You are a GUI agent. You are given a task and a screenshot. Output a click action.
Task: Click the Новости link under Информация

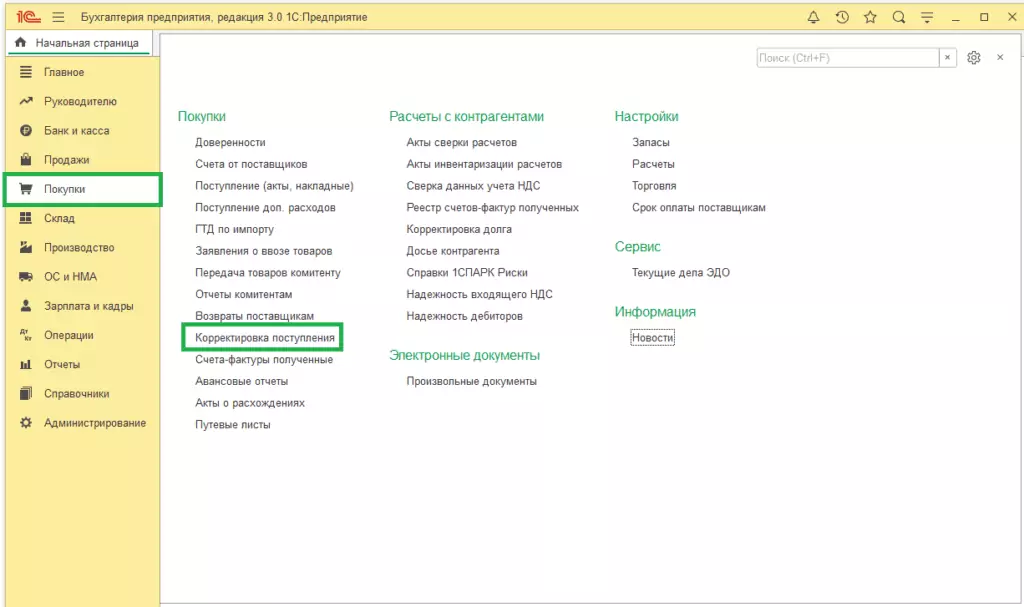click(653, 338)
